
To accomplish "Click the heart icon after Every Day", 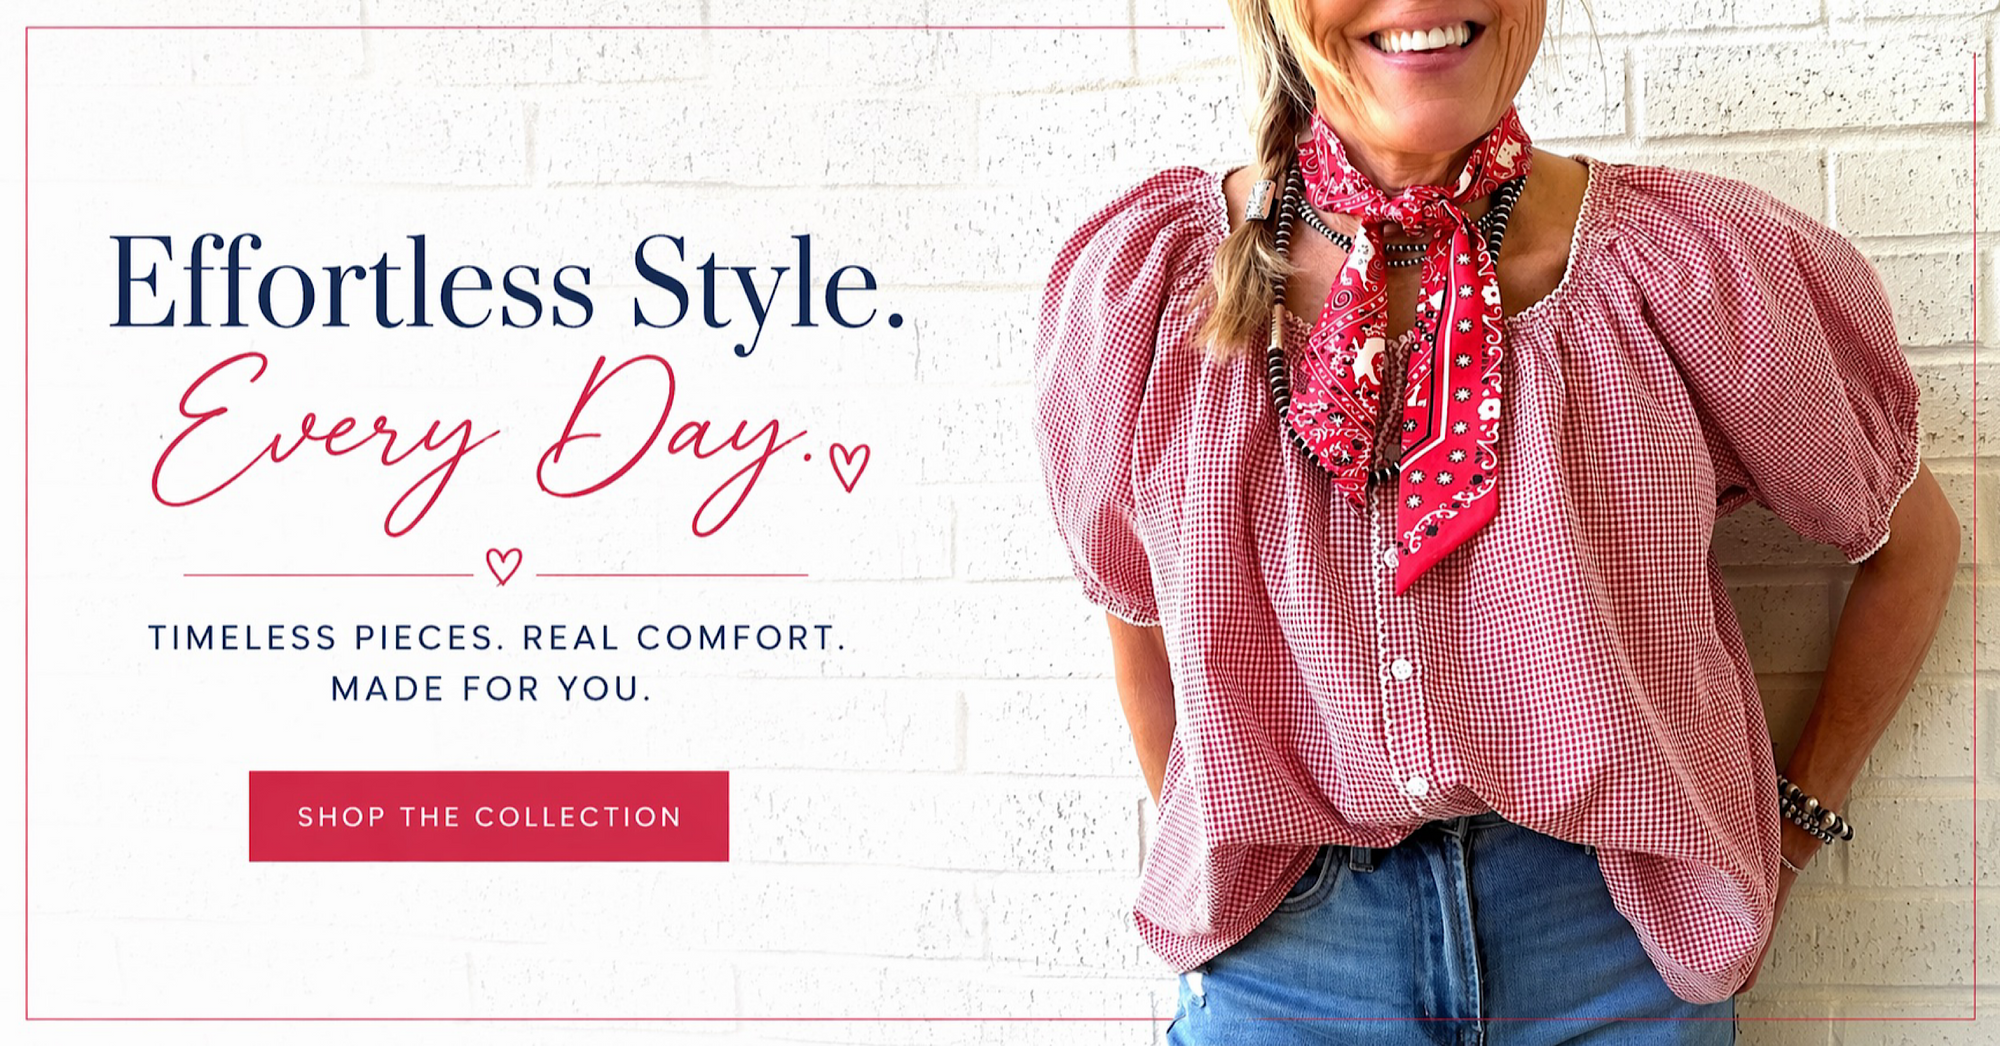I will coord(849,467).
